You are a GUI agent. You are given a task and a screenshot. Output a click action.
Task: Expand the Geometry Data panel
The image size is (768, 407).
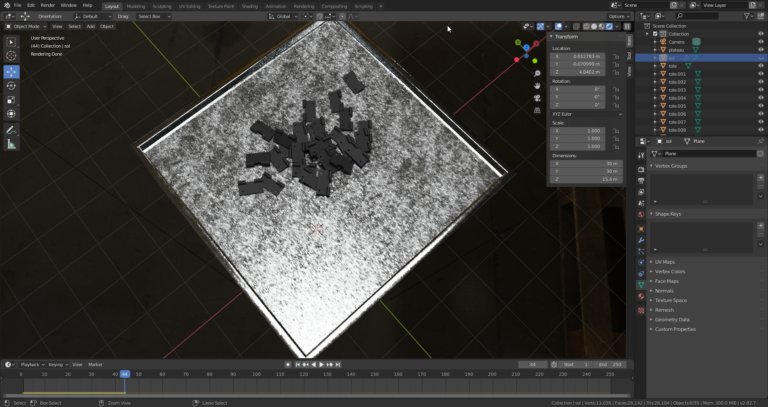click(x=672, y=320)
